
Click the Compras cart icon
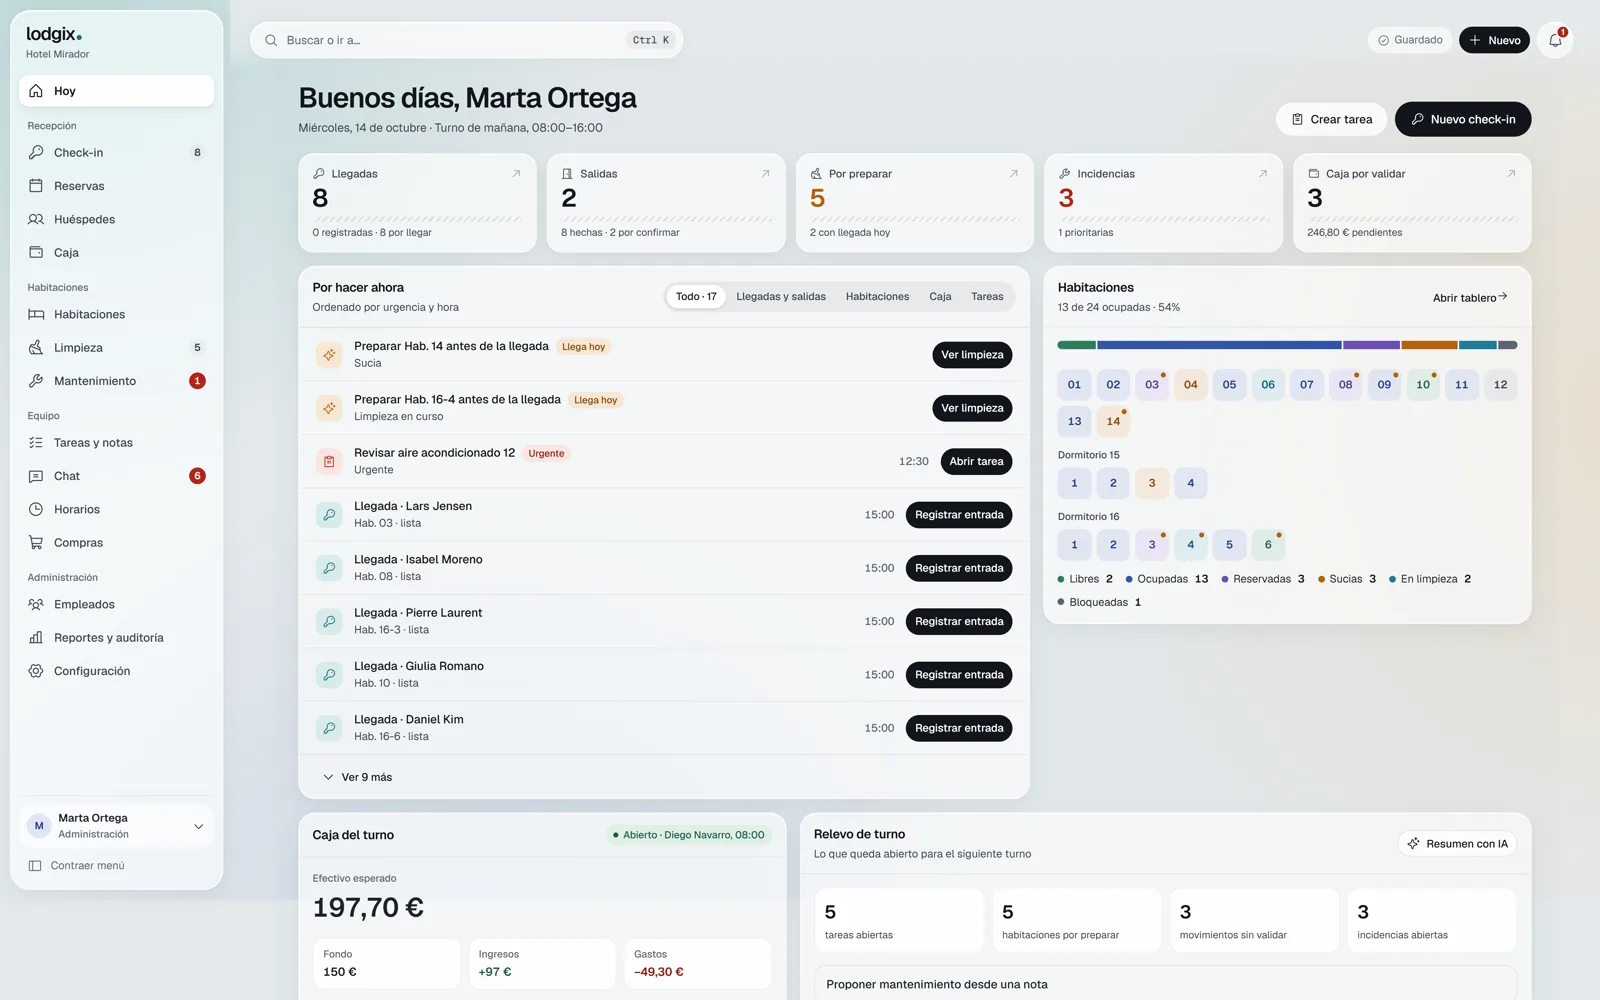coord(36,543)
